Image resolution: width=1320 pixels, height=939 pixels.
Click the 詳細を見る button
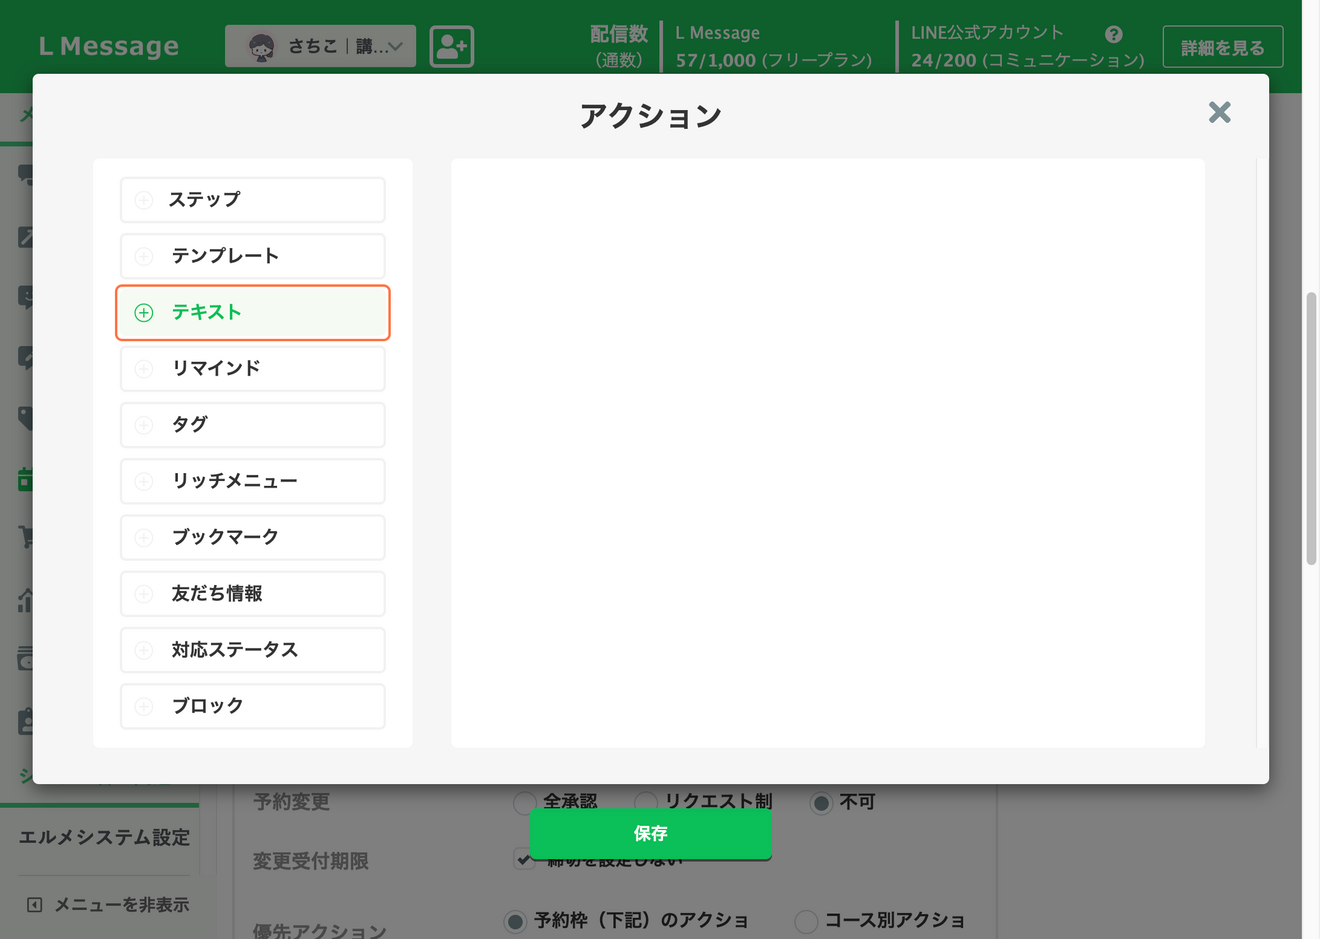click(x=1222, y=45)
